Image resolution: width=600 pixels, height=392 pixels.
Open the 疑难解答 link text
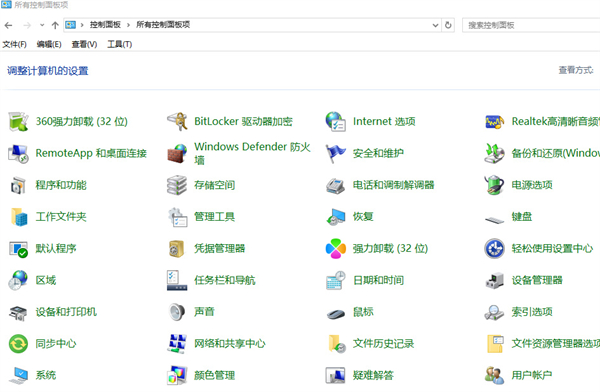373,376
